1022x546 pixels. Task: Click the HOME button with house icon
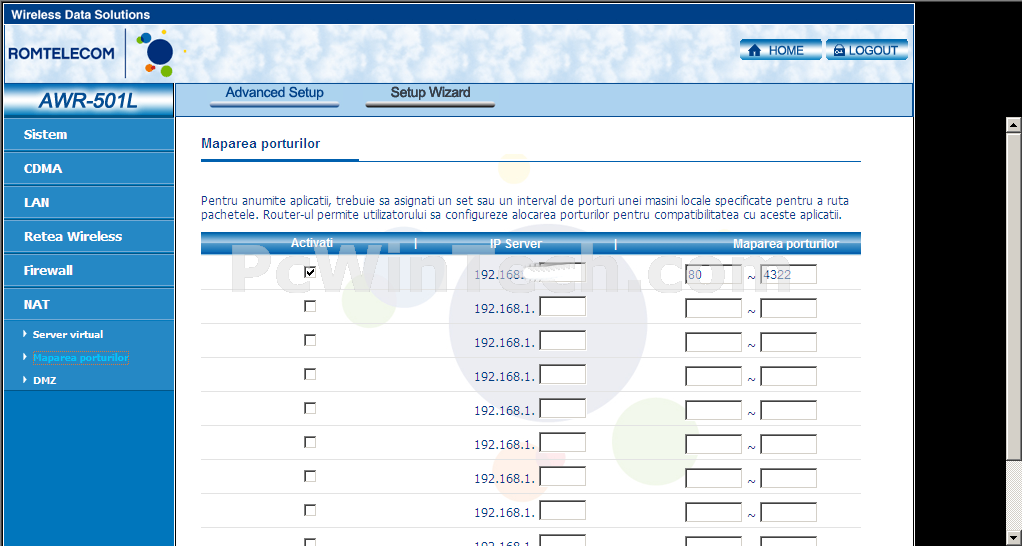click(780, 50)
